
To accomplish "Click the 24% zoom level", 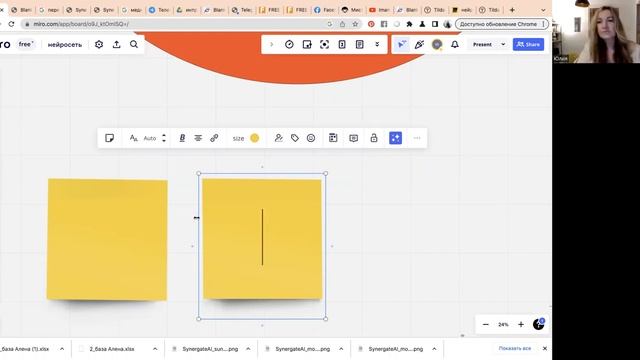I will tap(503, 324).
